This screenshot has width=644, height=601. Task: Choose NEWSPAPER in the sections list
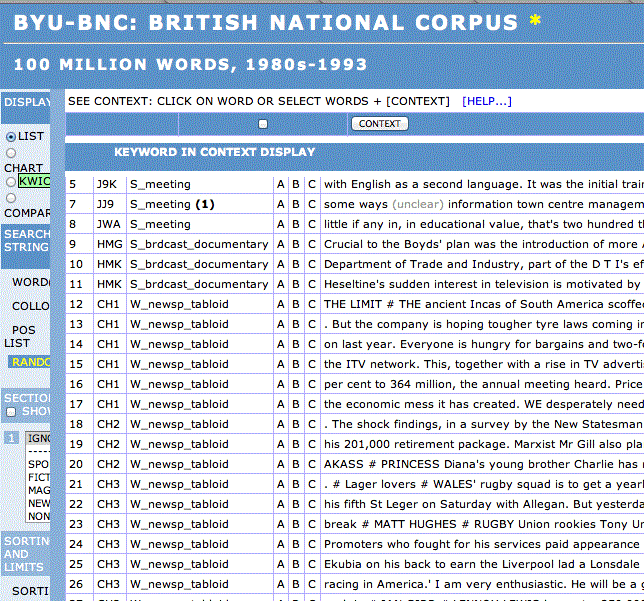(38, 504)
